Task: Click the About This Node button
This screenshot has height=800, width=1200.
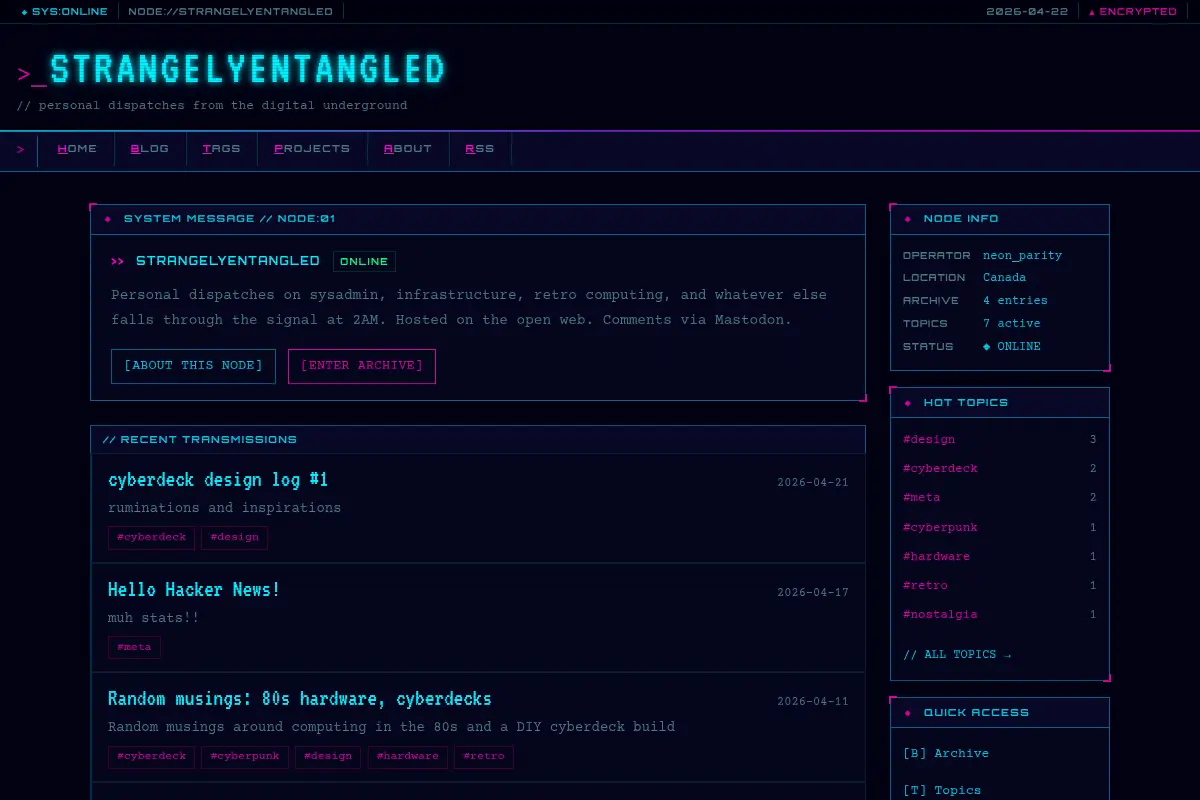Action: (x=193, y=366)
